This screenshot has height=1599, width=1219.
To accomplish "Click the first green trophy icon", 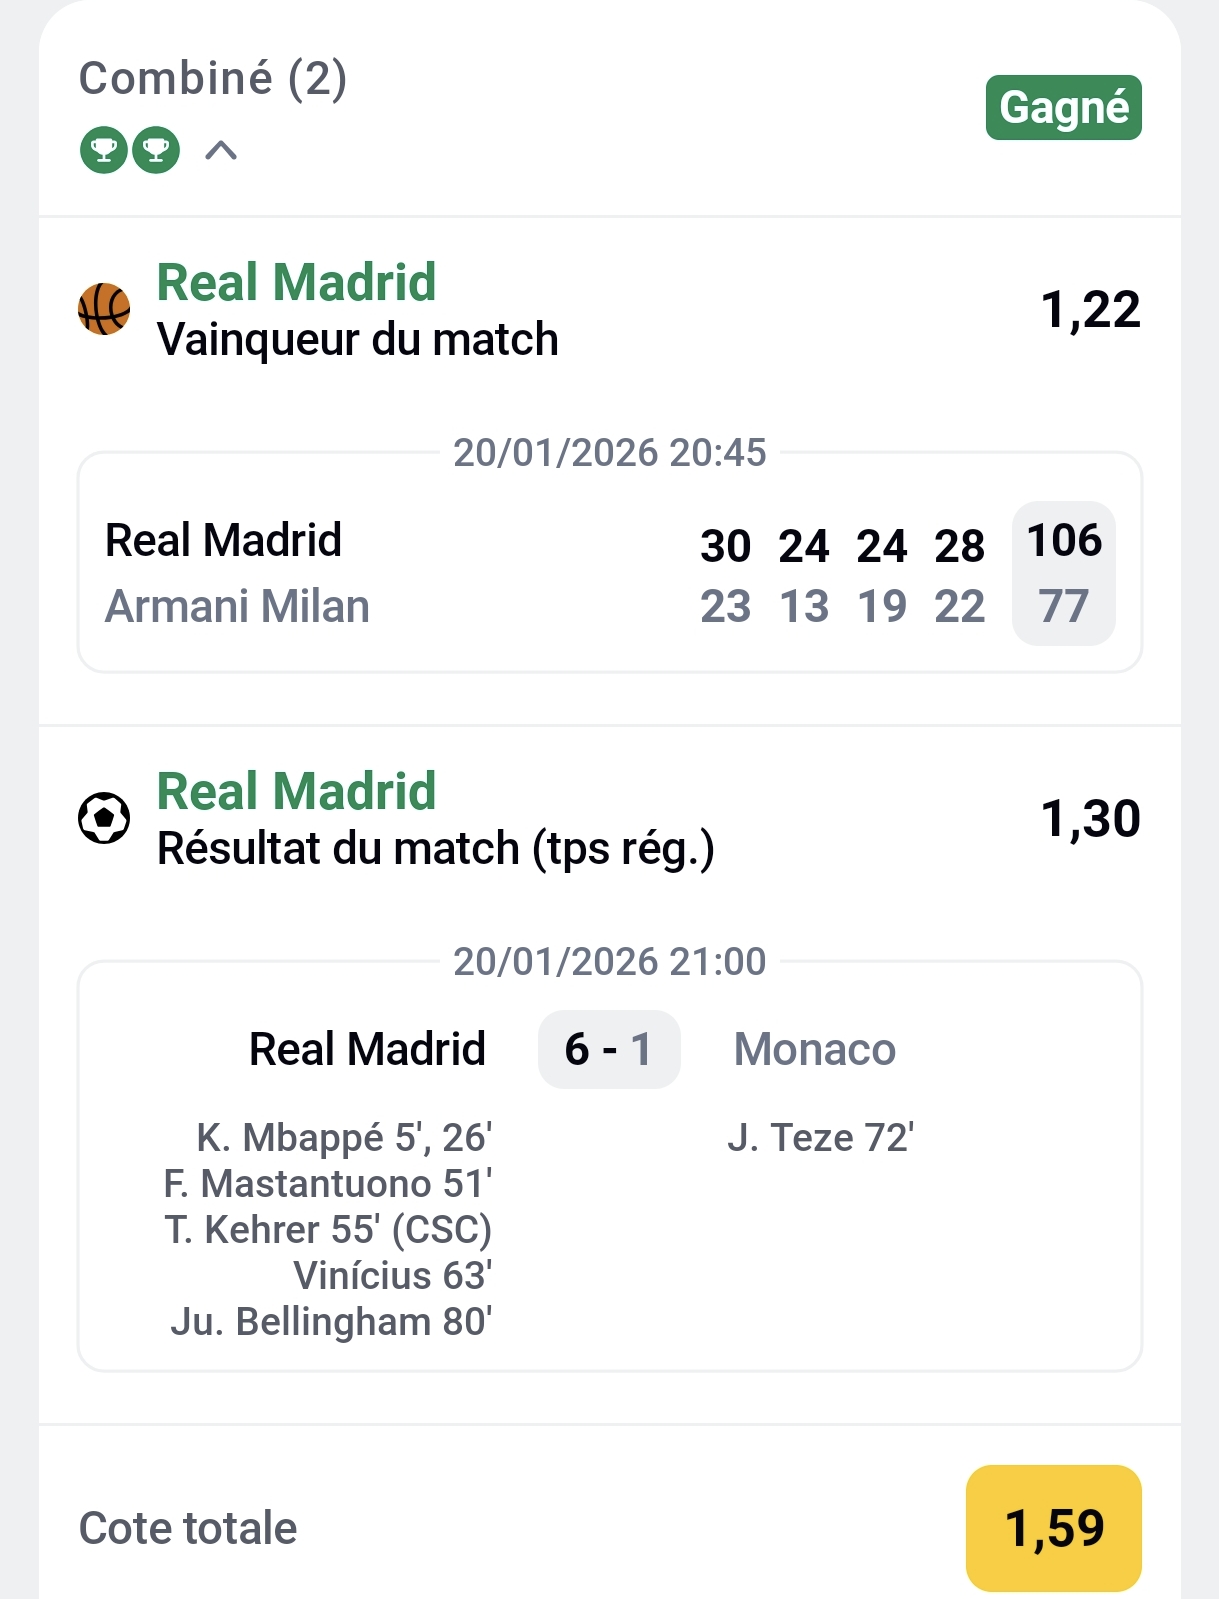I will 104,151.
